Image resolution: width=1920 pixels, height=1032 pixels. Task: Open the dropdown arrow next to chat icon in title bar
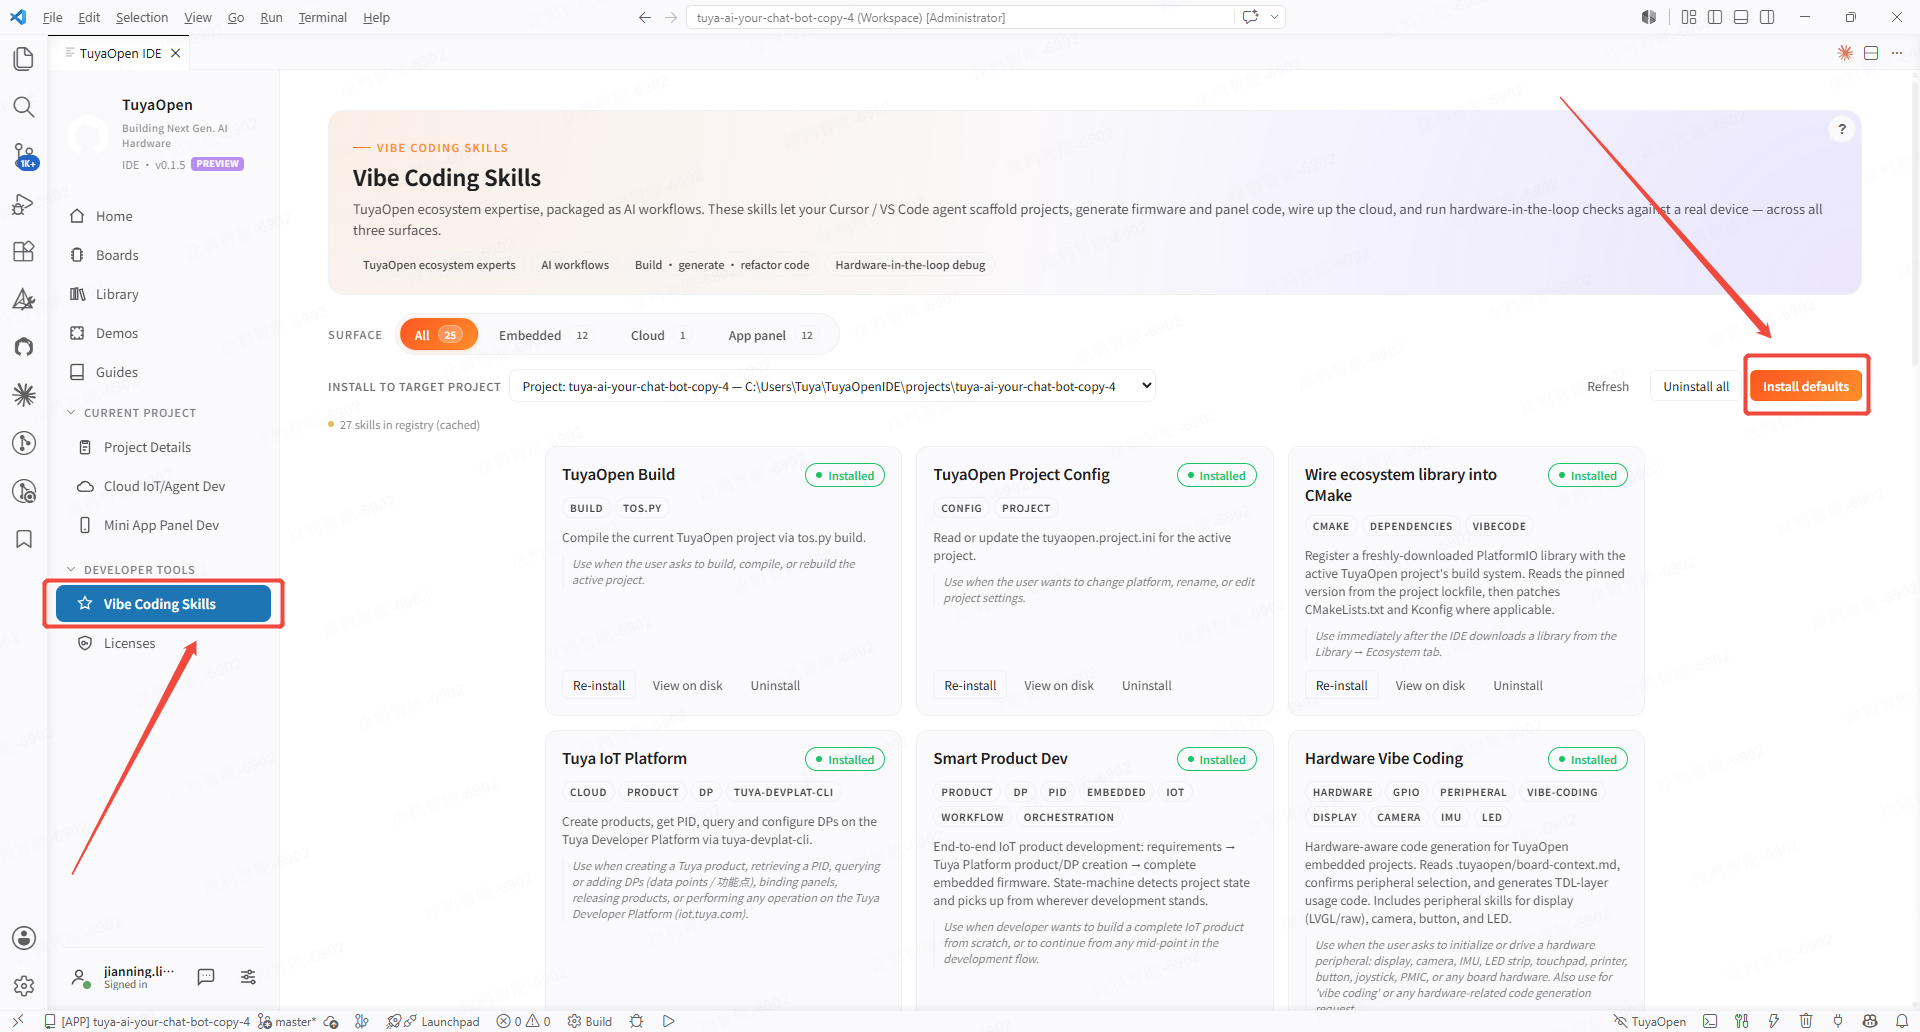(1274, 17)
